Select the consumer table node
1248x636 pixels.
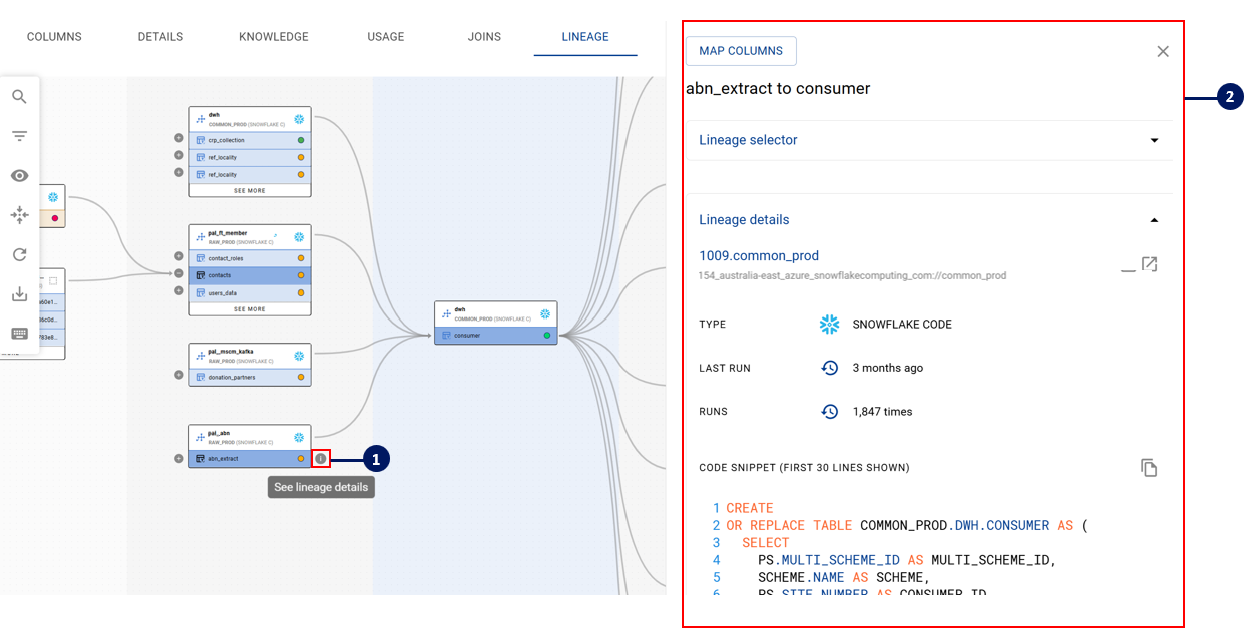(x=495, y=336)
